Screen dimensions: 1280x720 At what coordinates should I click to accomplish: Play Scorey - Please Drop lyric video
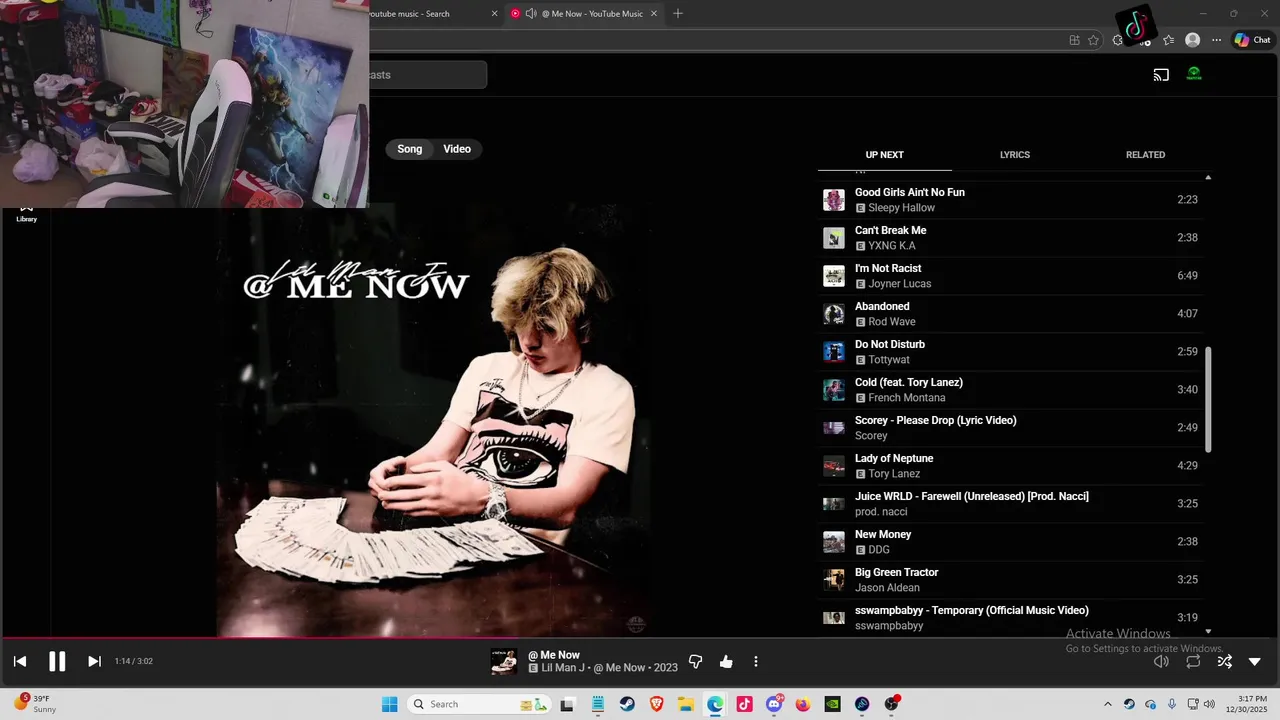tap(1010, 428)
